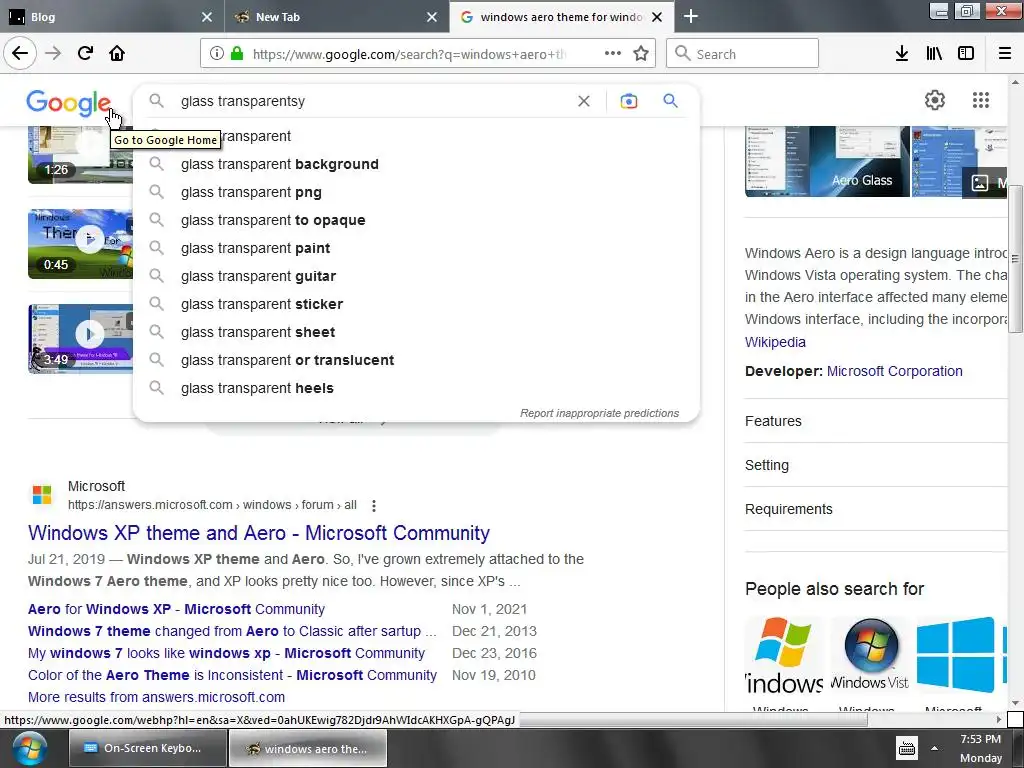Viewport: 1024px width, 768px height.
Task: Play the 0:45 video thumbnail
Action: [x=81, y=244]
